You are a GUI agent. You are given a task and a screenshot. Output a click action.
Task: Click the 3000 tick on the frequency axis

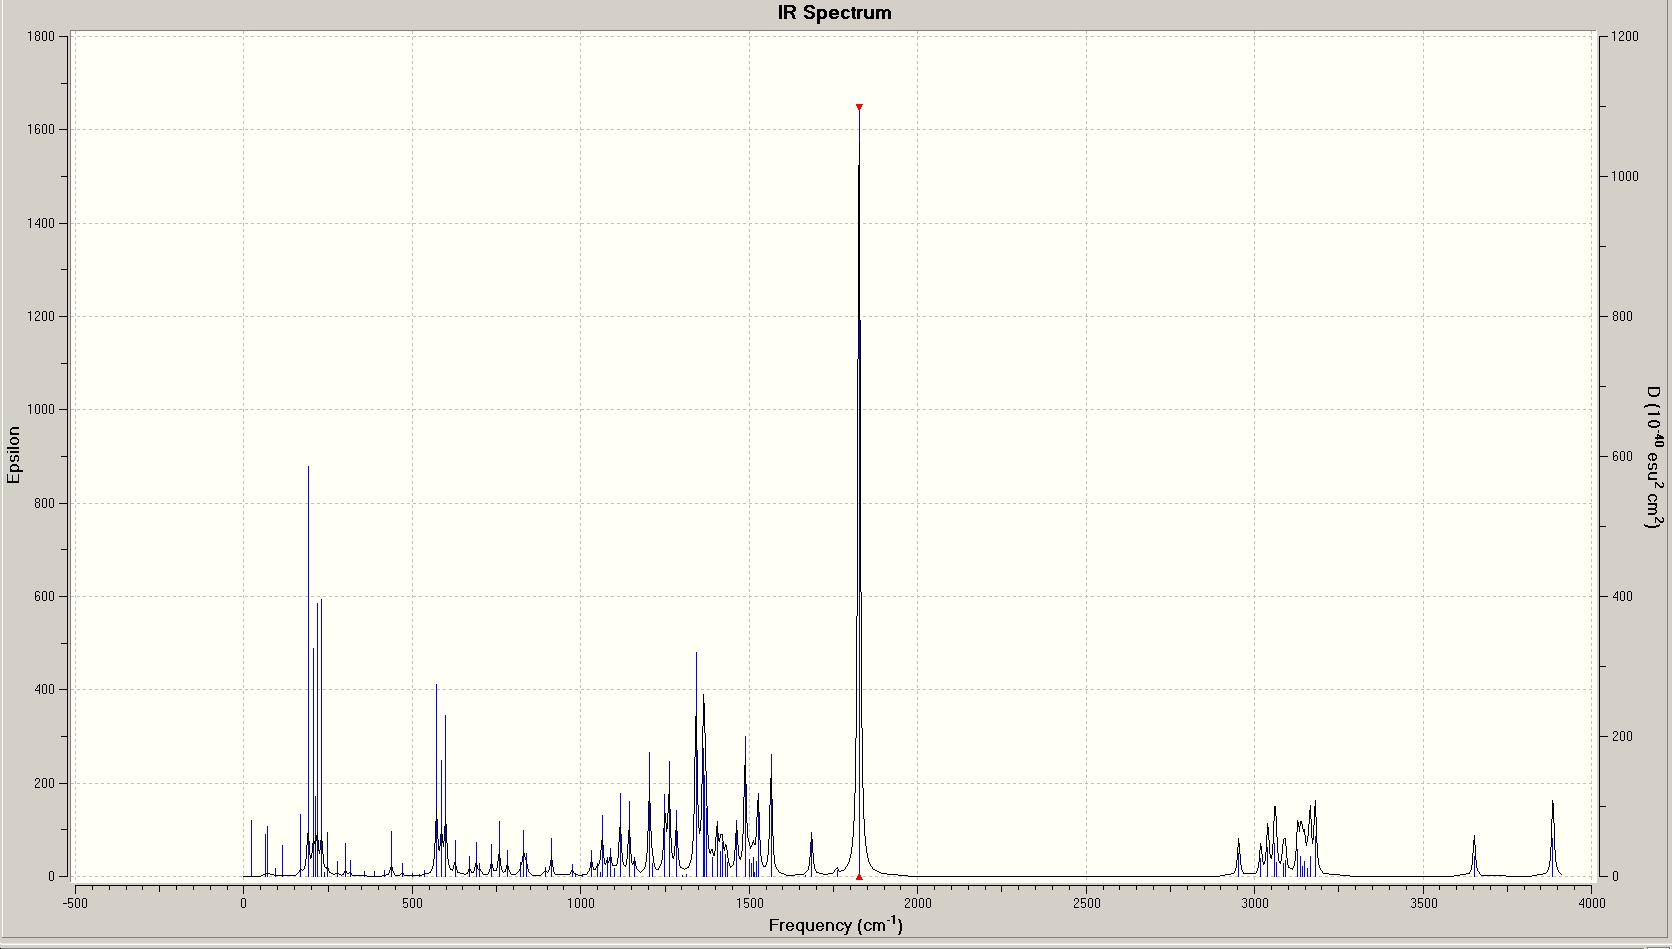pos(1255,903)
